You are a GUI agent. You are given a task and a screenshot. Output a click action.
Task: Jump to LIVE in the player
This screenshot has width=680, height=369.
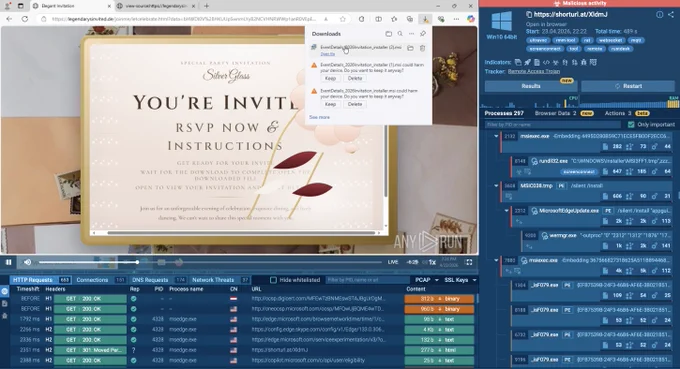(x=393, y=262)
